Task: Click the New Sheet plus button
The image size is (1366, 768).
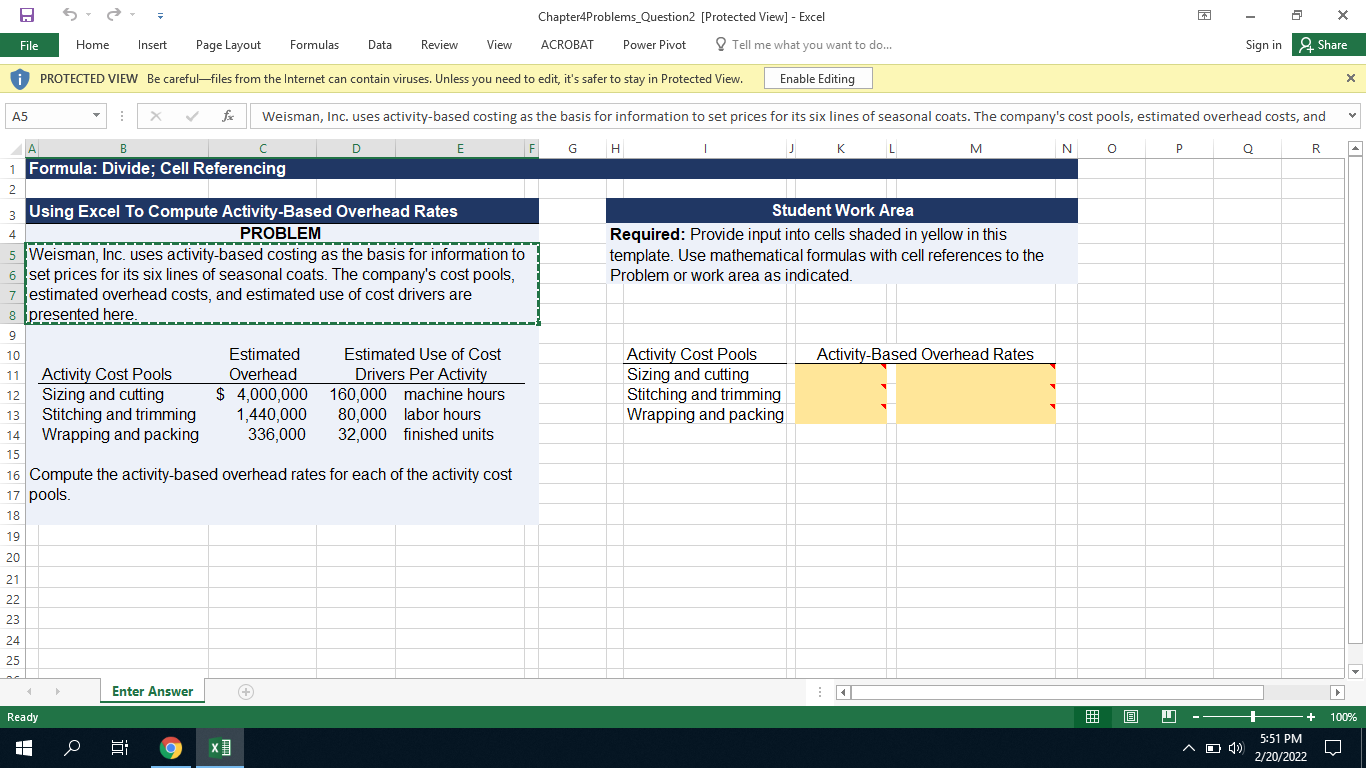Action: tap(246, 690)
